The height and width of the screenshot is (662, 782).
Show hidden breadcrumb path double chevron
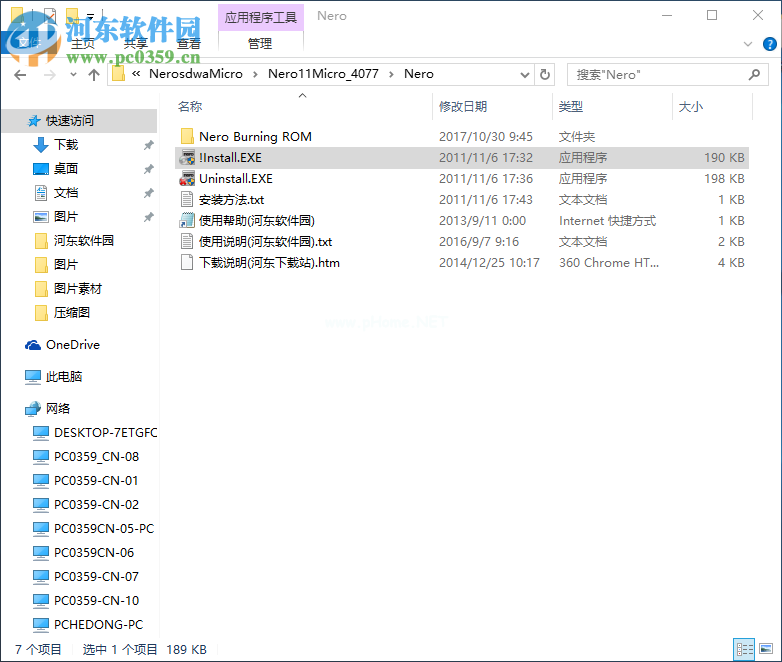[136, 74]
